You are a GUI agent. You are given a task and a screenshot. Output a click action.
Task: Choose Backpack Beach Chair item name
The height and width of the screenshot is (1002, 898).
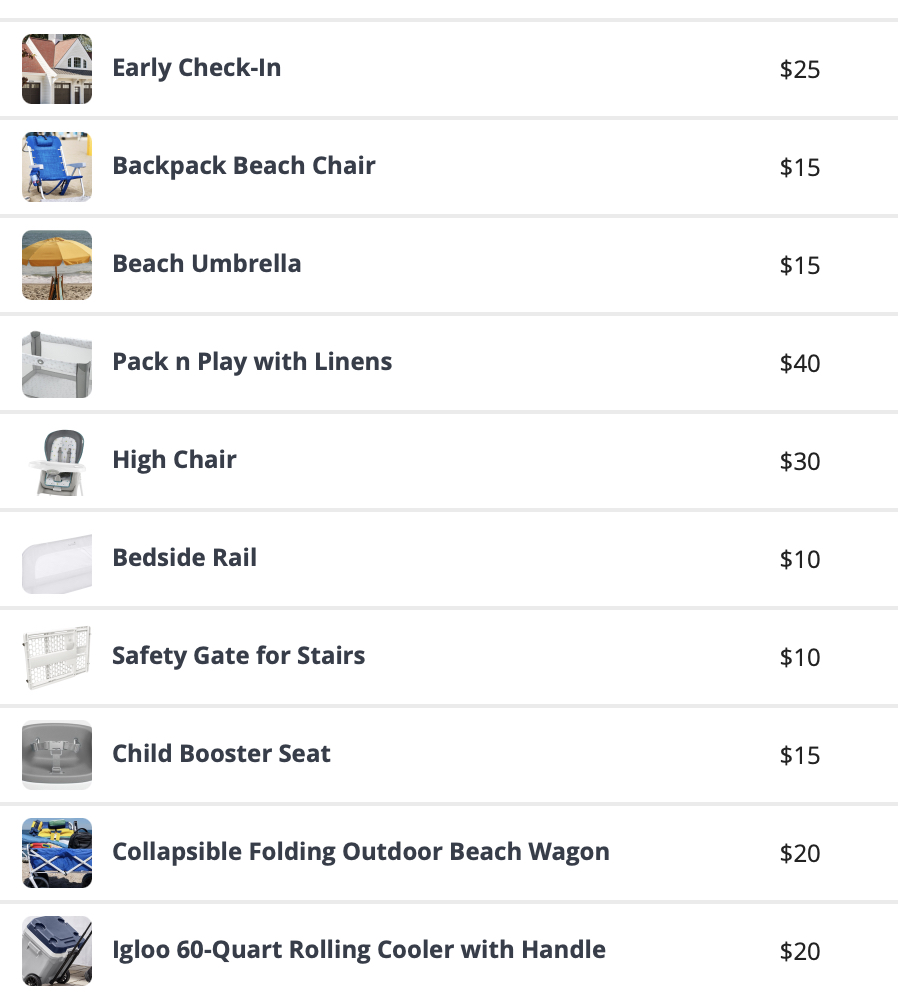(x=244, y=166)
